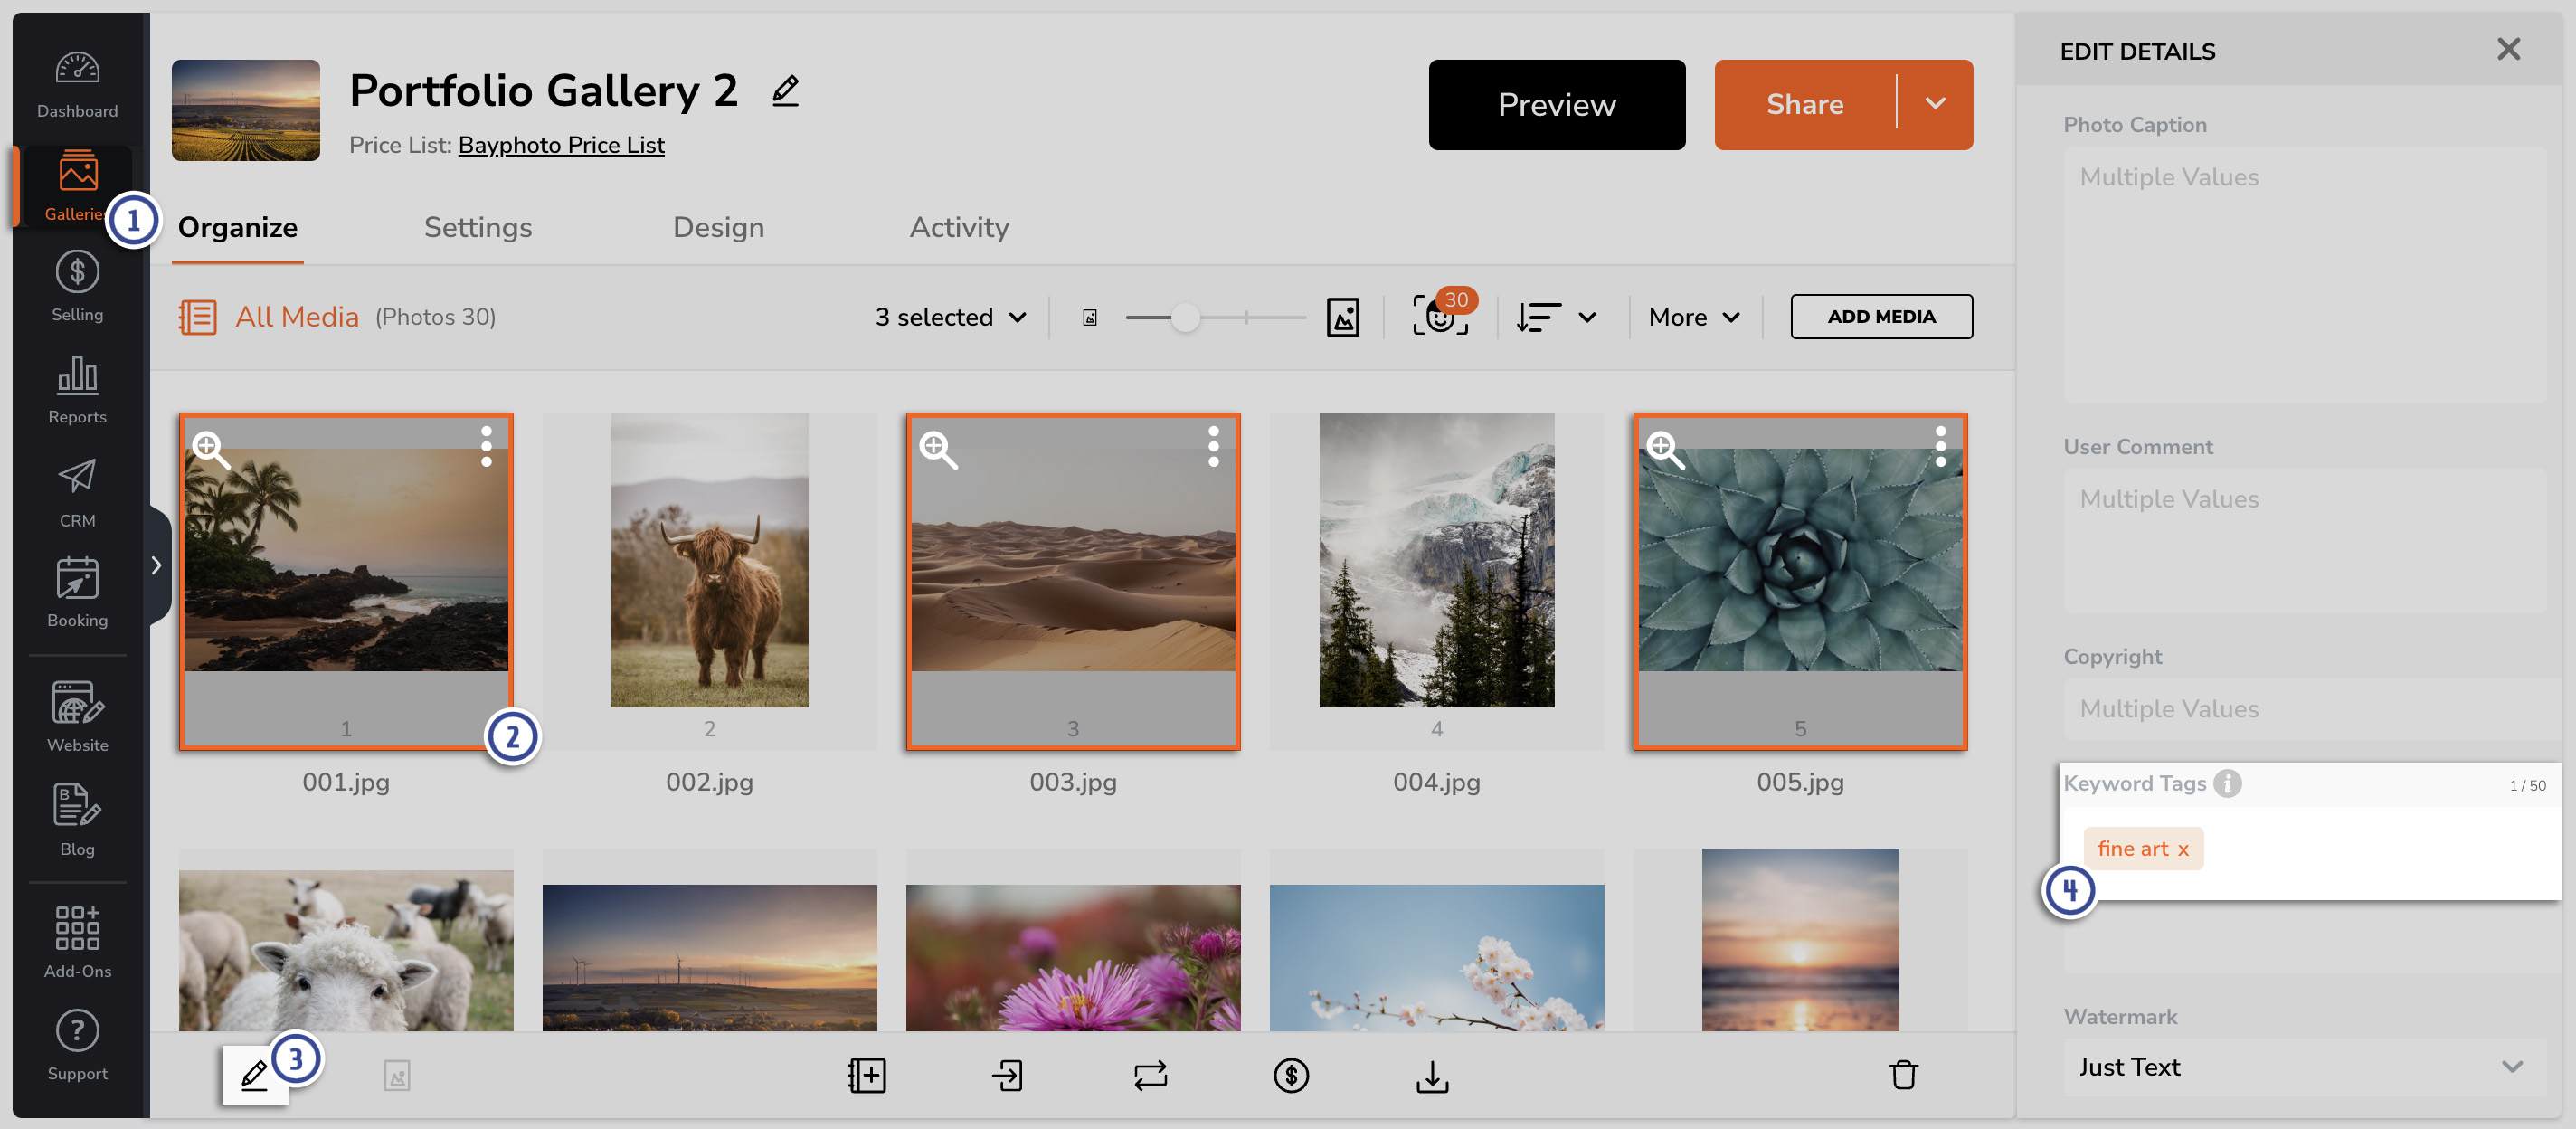This screenshot has height=1129, width=2576.
Task: Edit gallery title with pencil icon
Action: 785,91
